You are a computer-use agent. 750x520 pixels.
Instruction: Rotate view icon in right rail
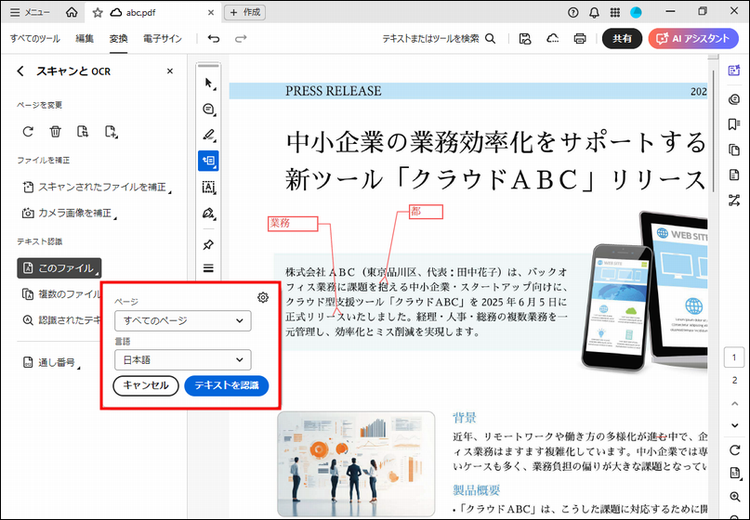(734, 450)
